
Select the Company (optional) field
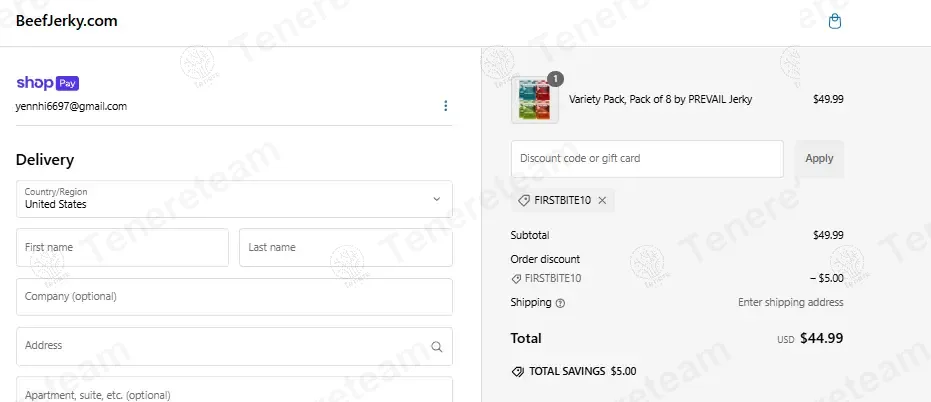[x=234, y=297]
